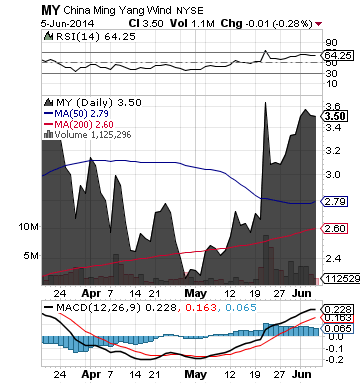Click the -0.1 tick on the MACD axis
Viewport: 360px width, 384px height.
[335, 349]
